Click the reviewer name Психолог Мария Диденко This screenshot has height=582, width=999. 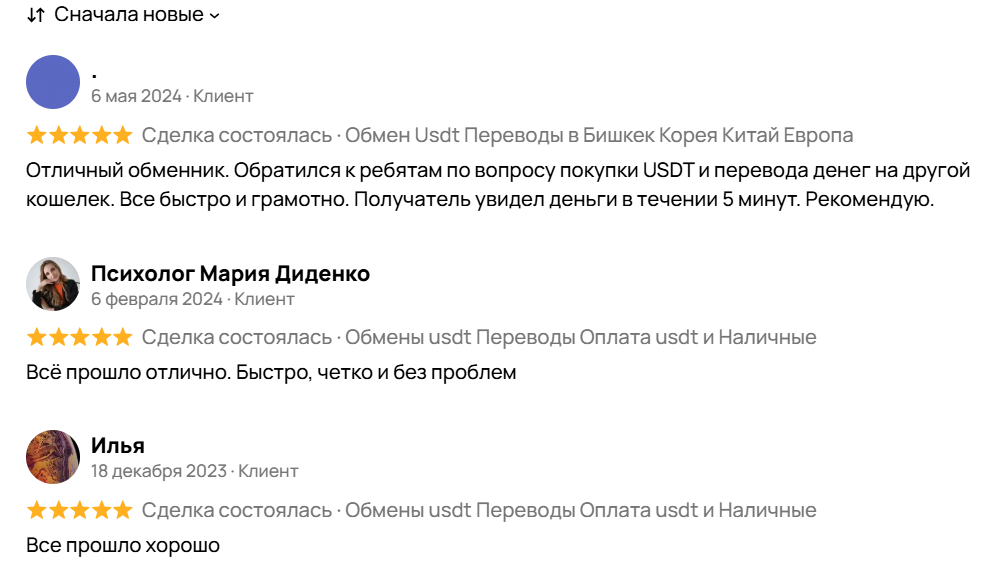(230, 273)
